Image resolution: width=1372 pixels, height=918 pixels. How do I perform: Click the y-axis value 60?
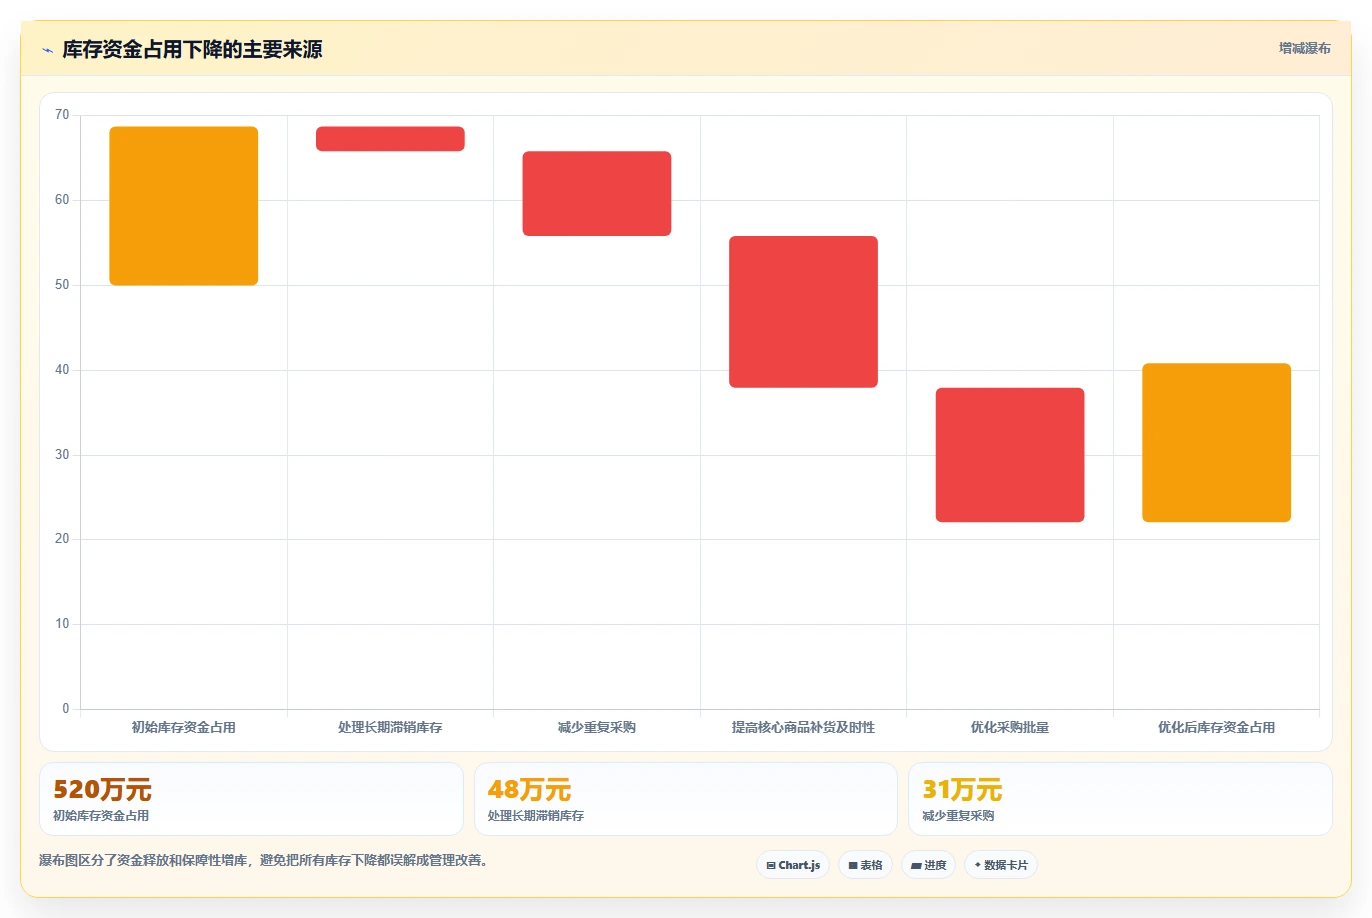(62, 200)
